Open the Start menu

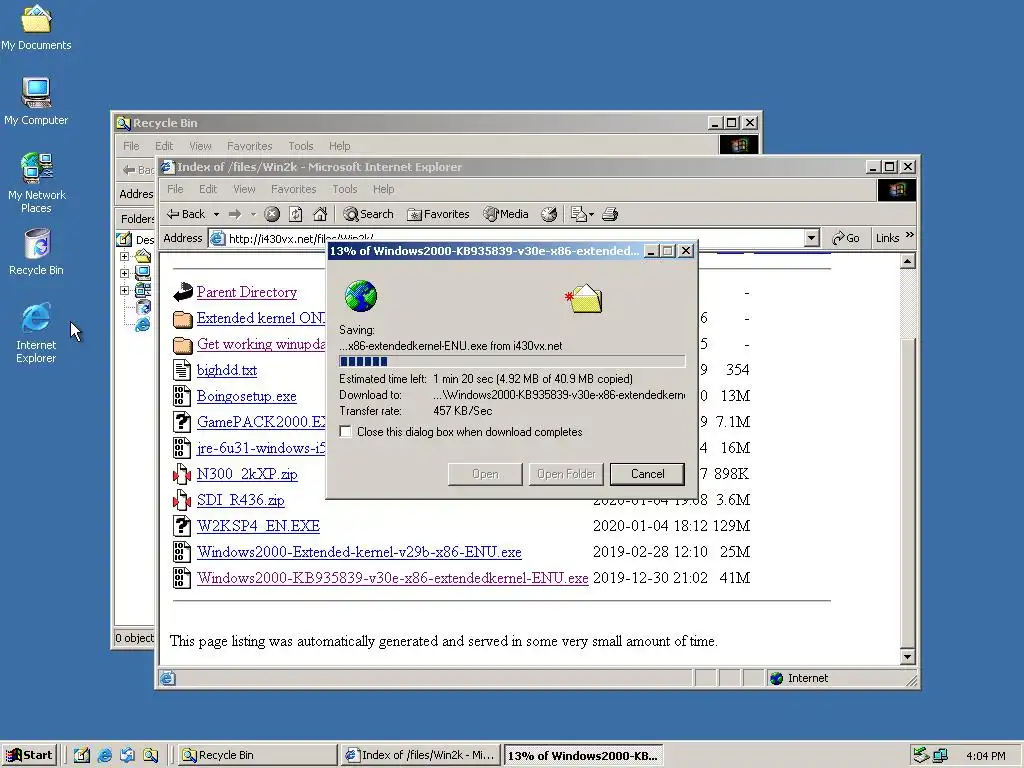point(29,755)
